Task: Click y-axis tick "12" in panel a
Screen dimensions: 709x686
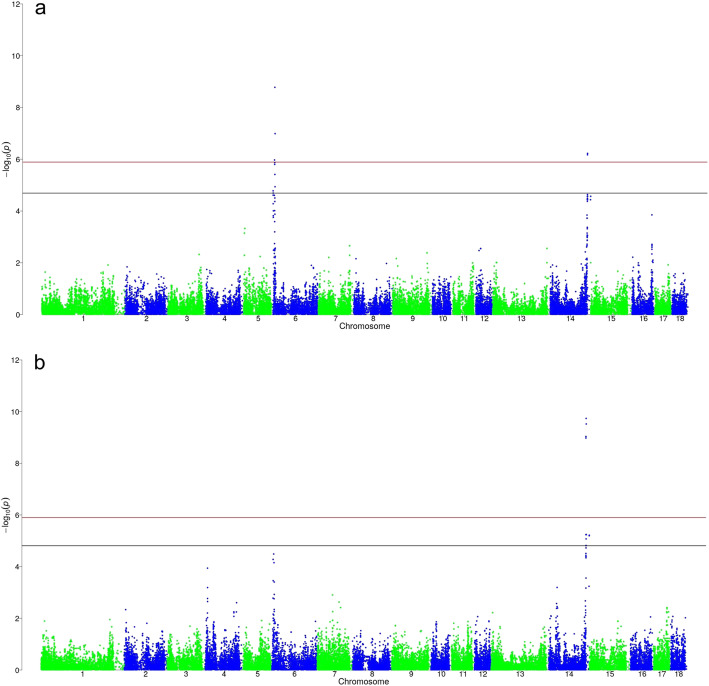Action: point(16,4)
